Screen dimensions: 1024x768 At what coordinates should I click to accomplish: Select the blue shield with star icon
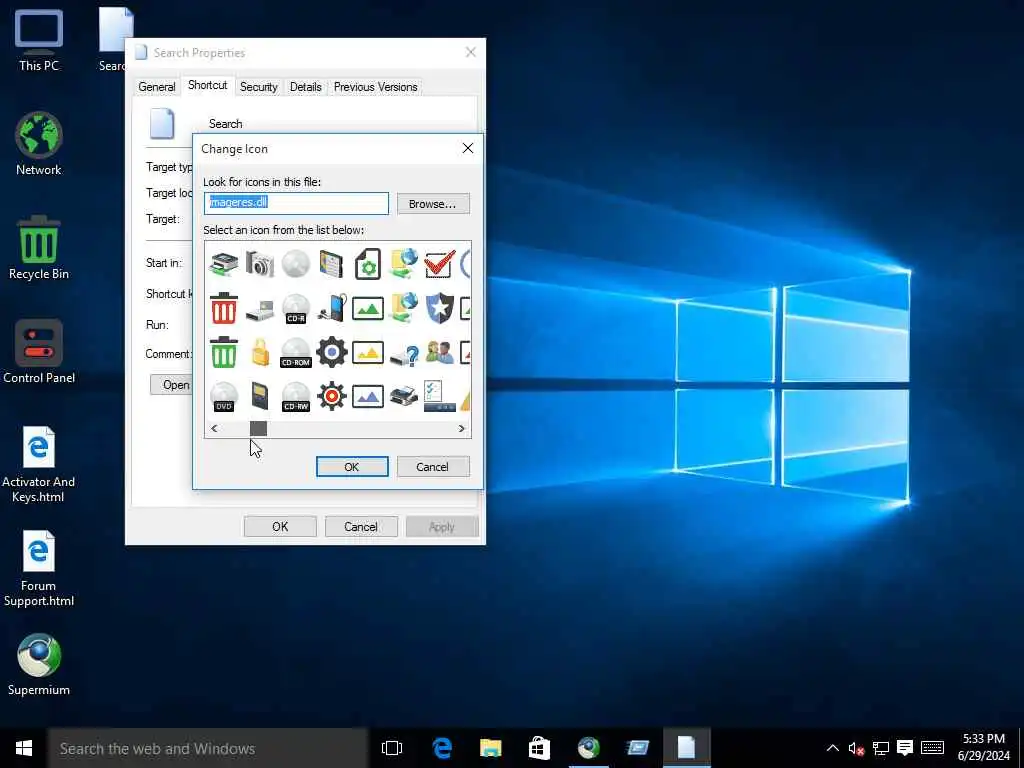tap(440, 308)
